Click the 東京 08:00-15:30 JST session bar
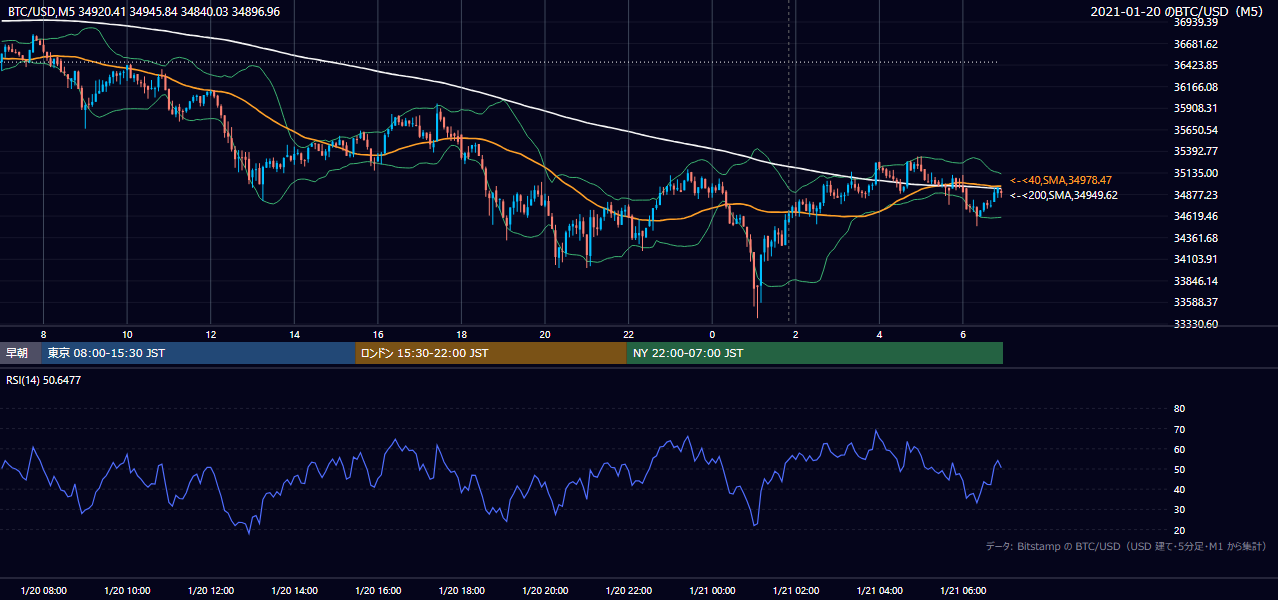Screen dimensions: 1278x600 198,353
